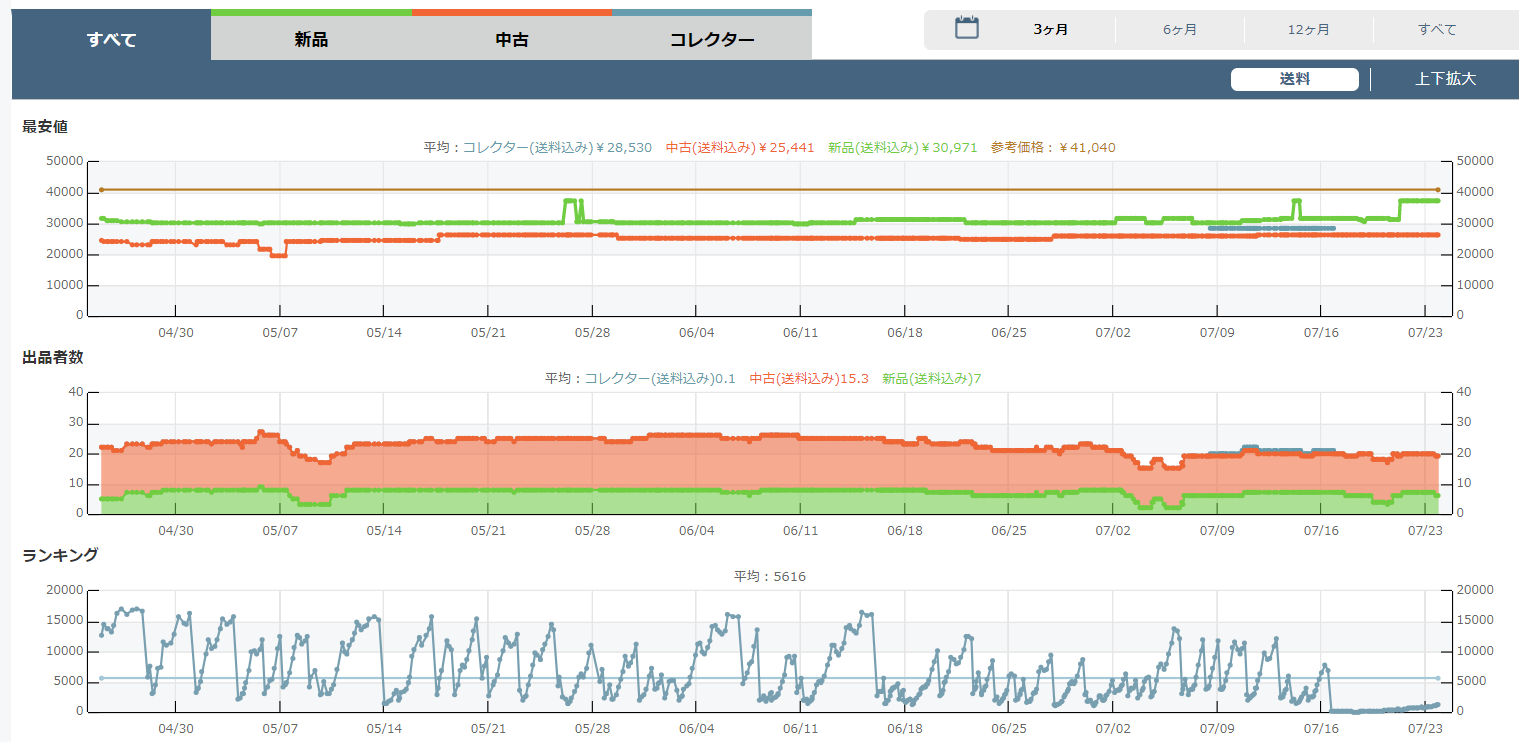Choose the 12ヶ月 time range

pos(1308,30)
